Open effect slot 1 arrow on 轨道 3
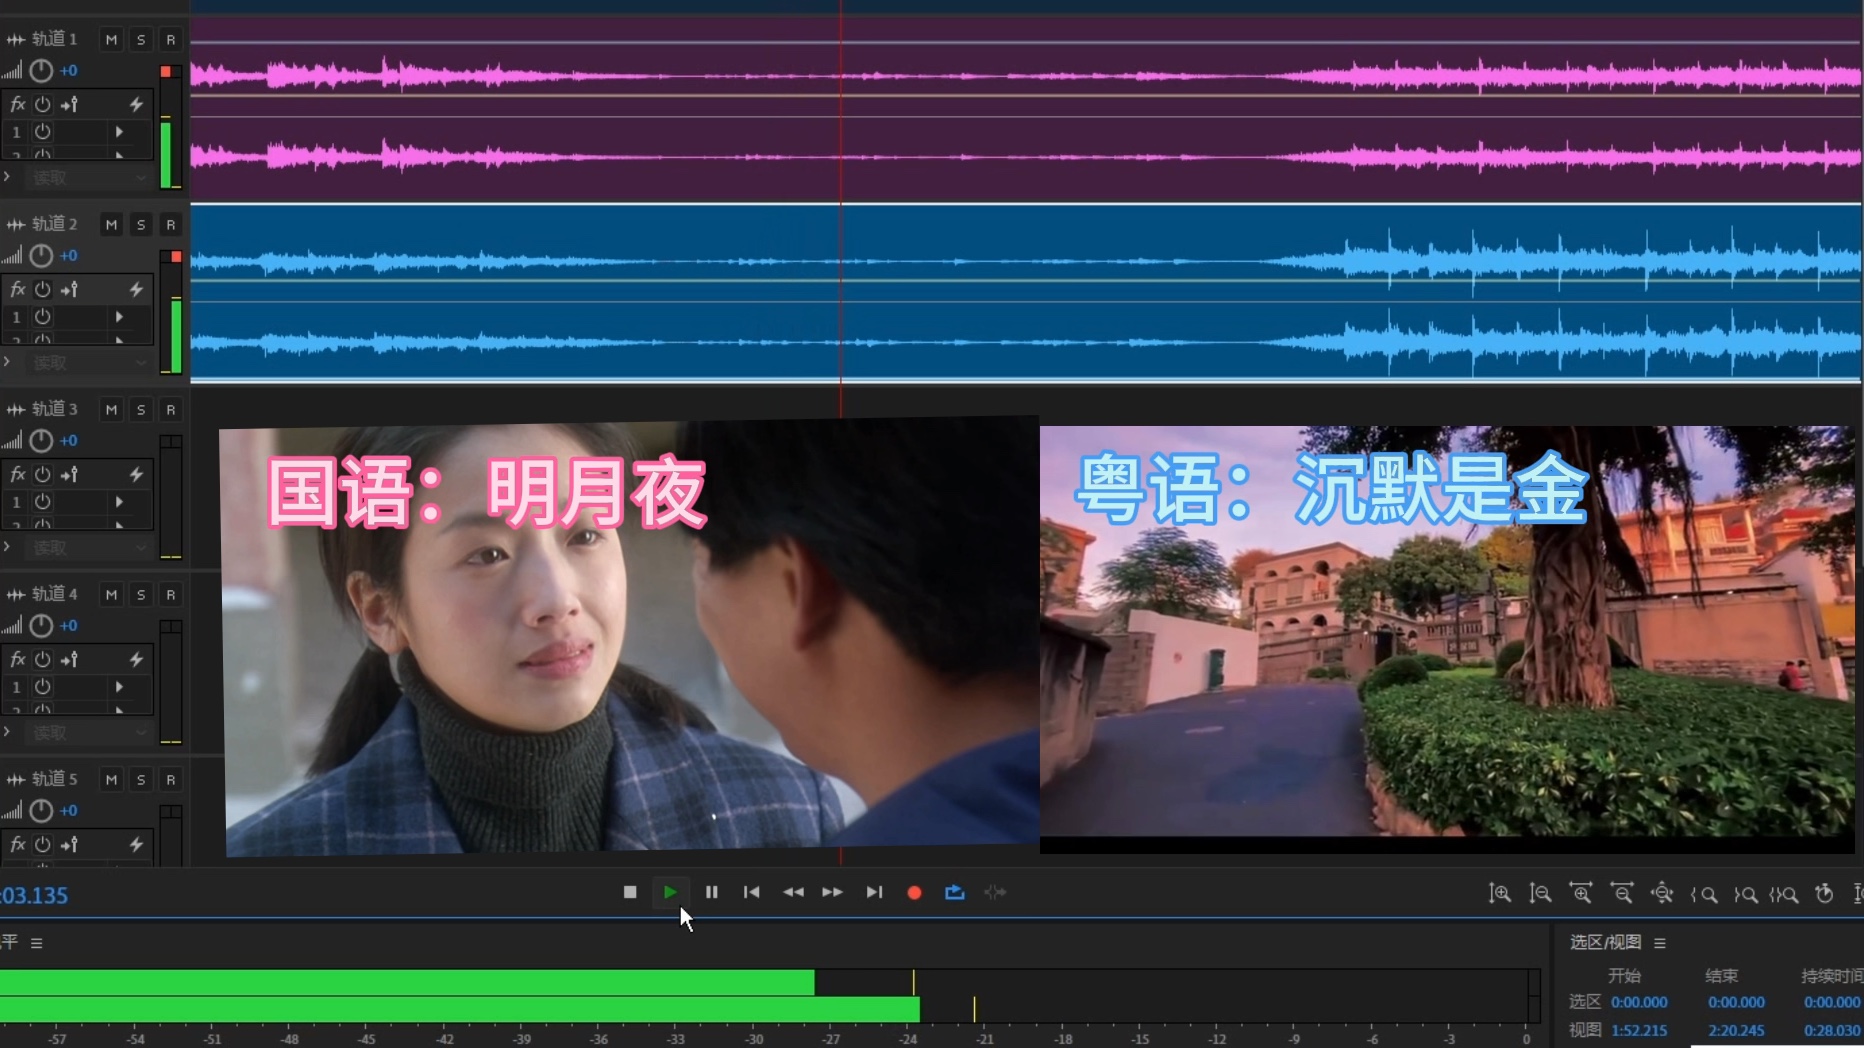This screenshot has width=1864, height=1048. click(119, 502)
